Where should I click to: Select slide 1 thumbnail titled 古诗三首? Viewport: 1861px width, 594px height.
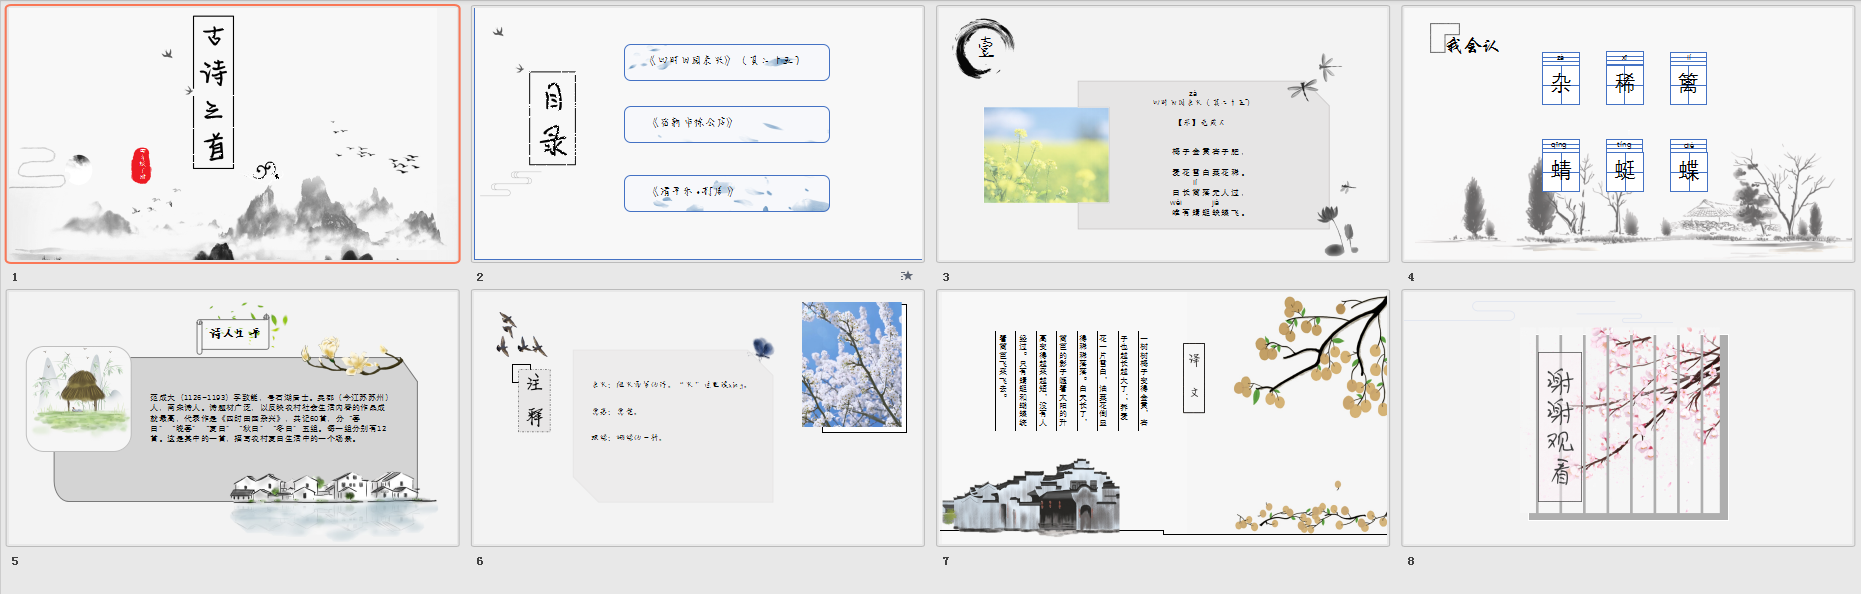point(233,134)
